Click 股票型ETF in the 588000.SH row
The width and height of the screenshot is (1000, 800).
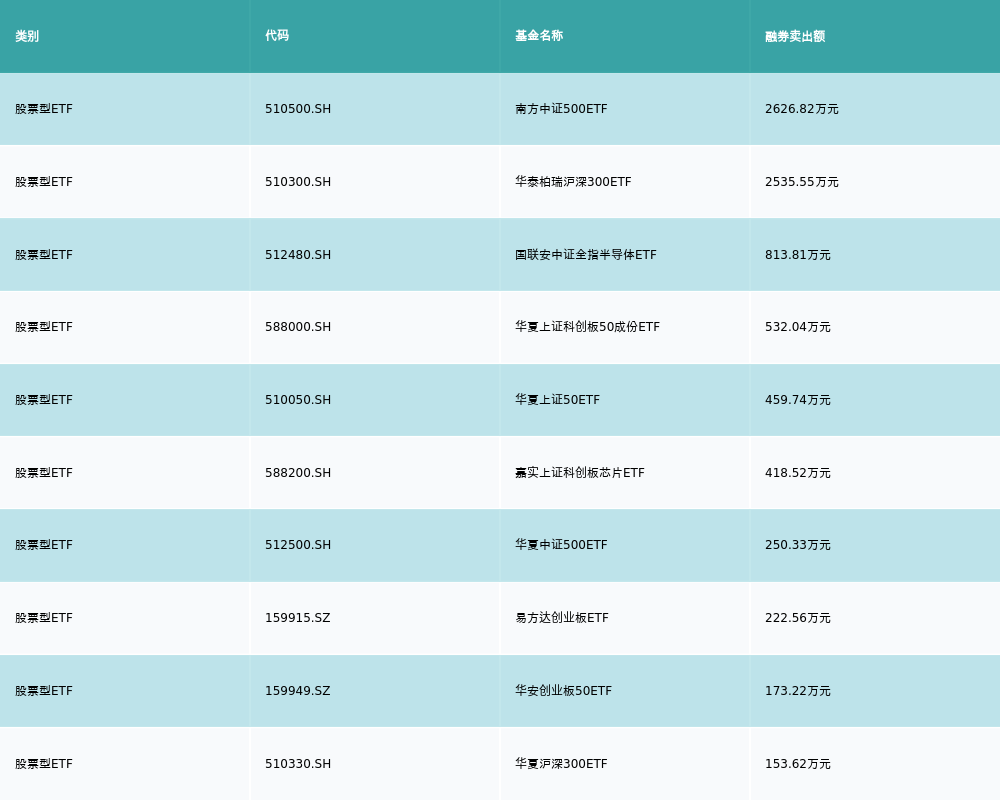pos(44,327)
